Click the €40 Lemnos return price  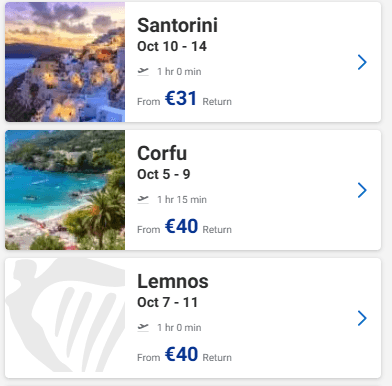pyautogui.click(x=181, y=354)
